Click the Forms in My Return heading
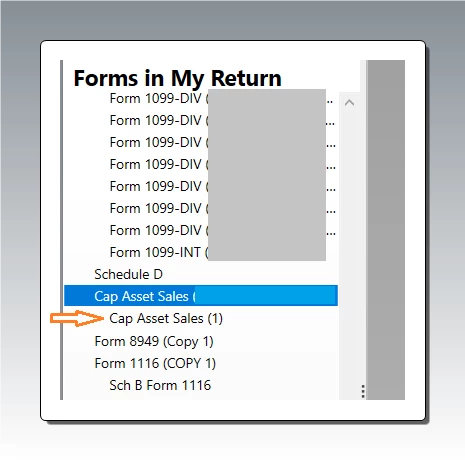The image size is (465, 460). click(x=177, y=78)
